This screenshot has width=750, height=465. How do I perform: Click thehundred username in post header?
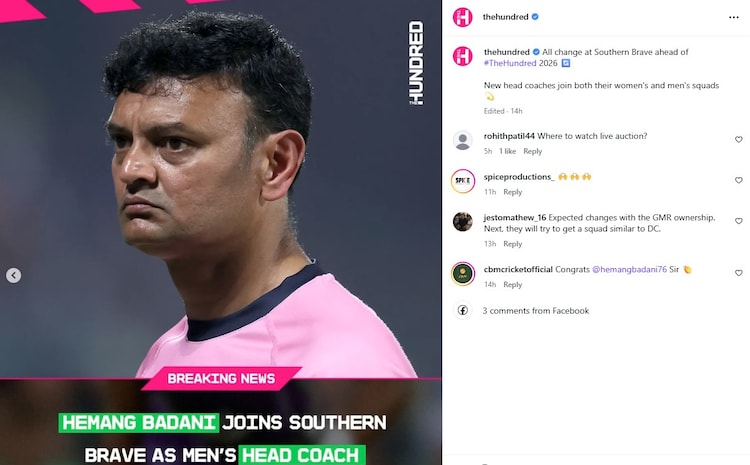click(x=505, y=17)
